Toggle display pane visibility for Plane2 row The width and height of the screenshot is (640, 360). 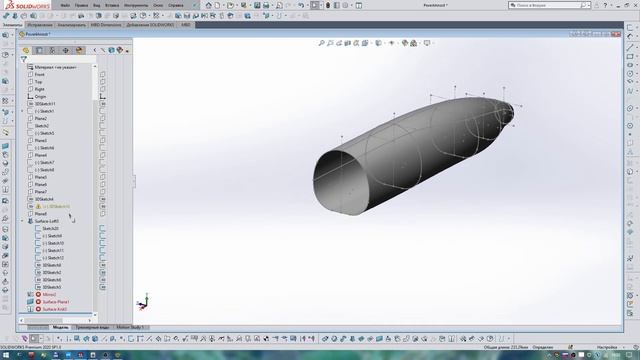[x=102, y=118]
